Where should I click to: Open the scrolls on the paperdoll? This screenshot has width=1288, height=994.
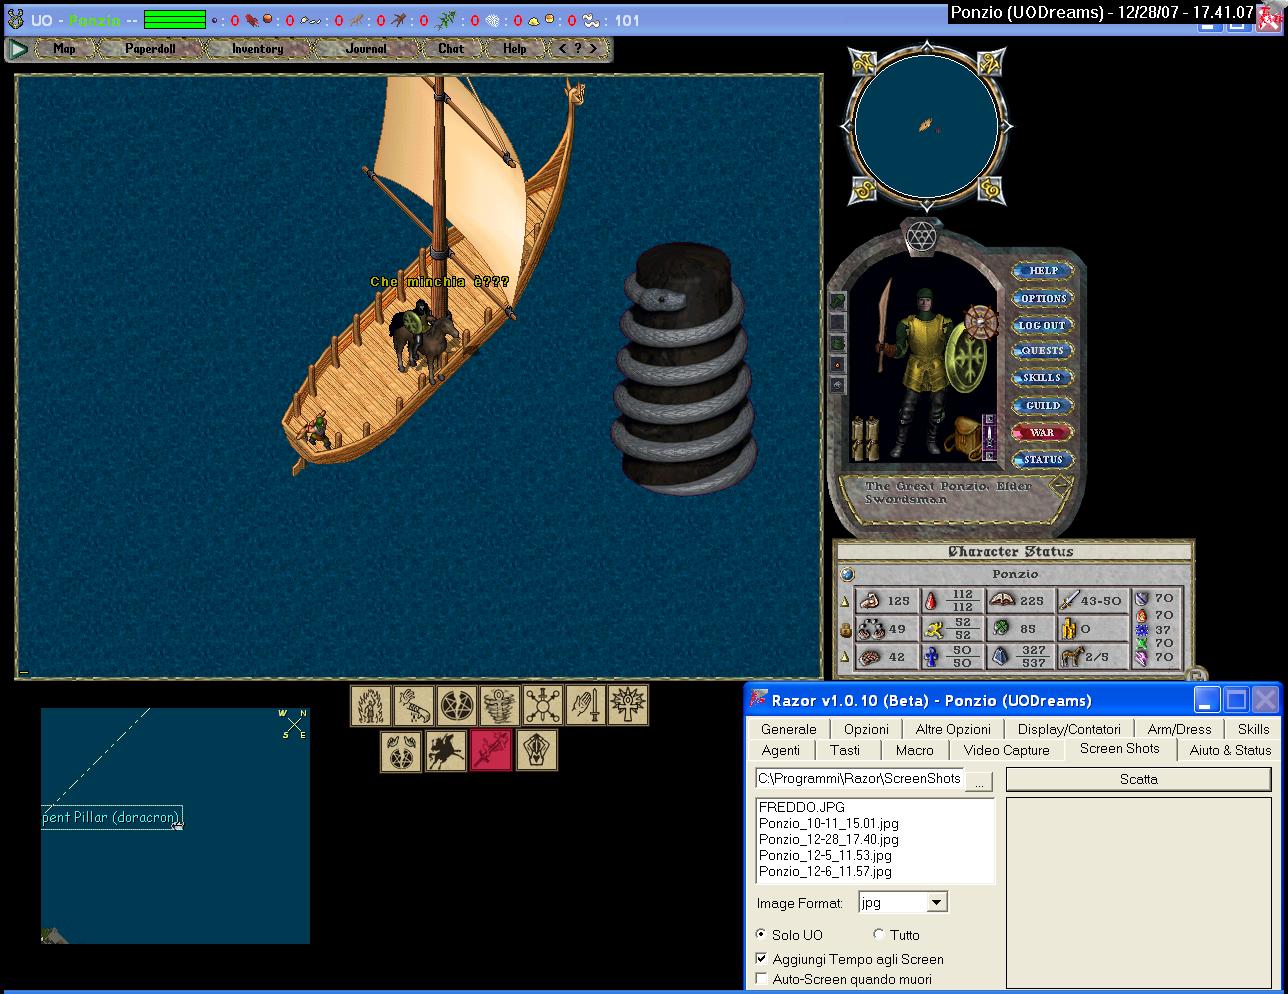(x=864, y=438)
